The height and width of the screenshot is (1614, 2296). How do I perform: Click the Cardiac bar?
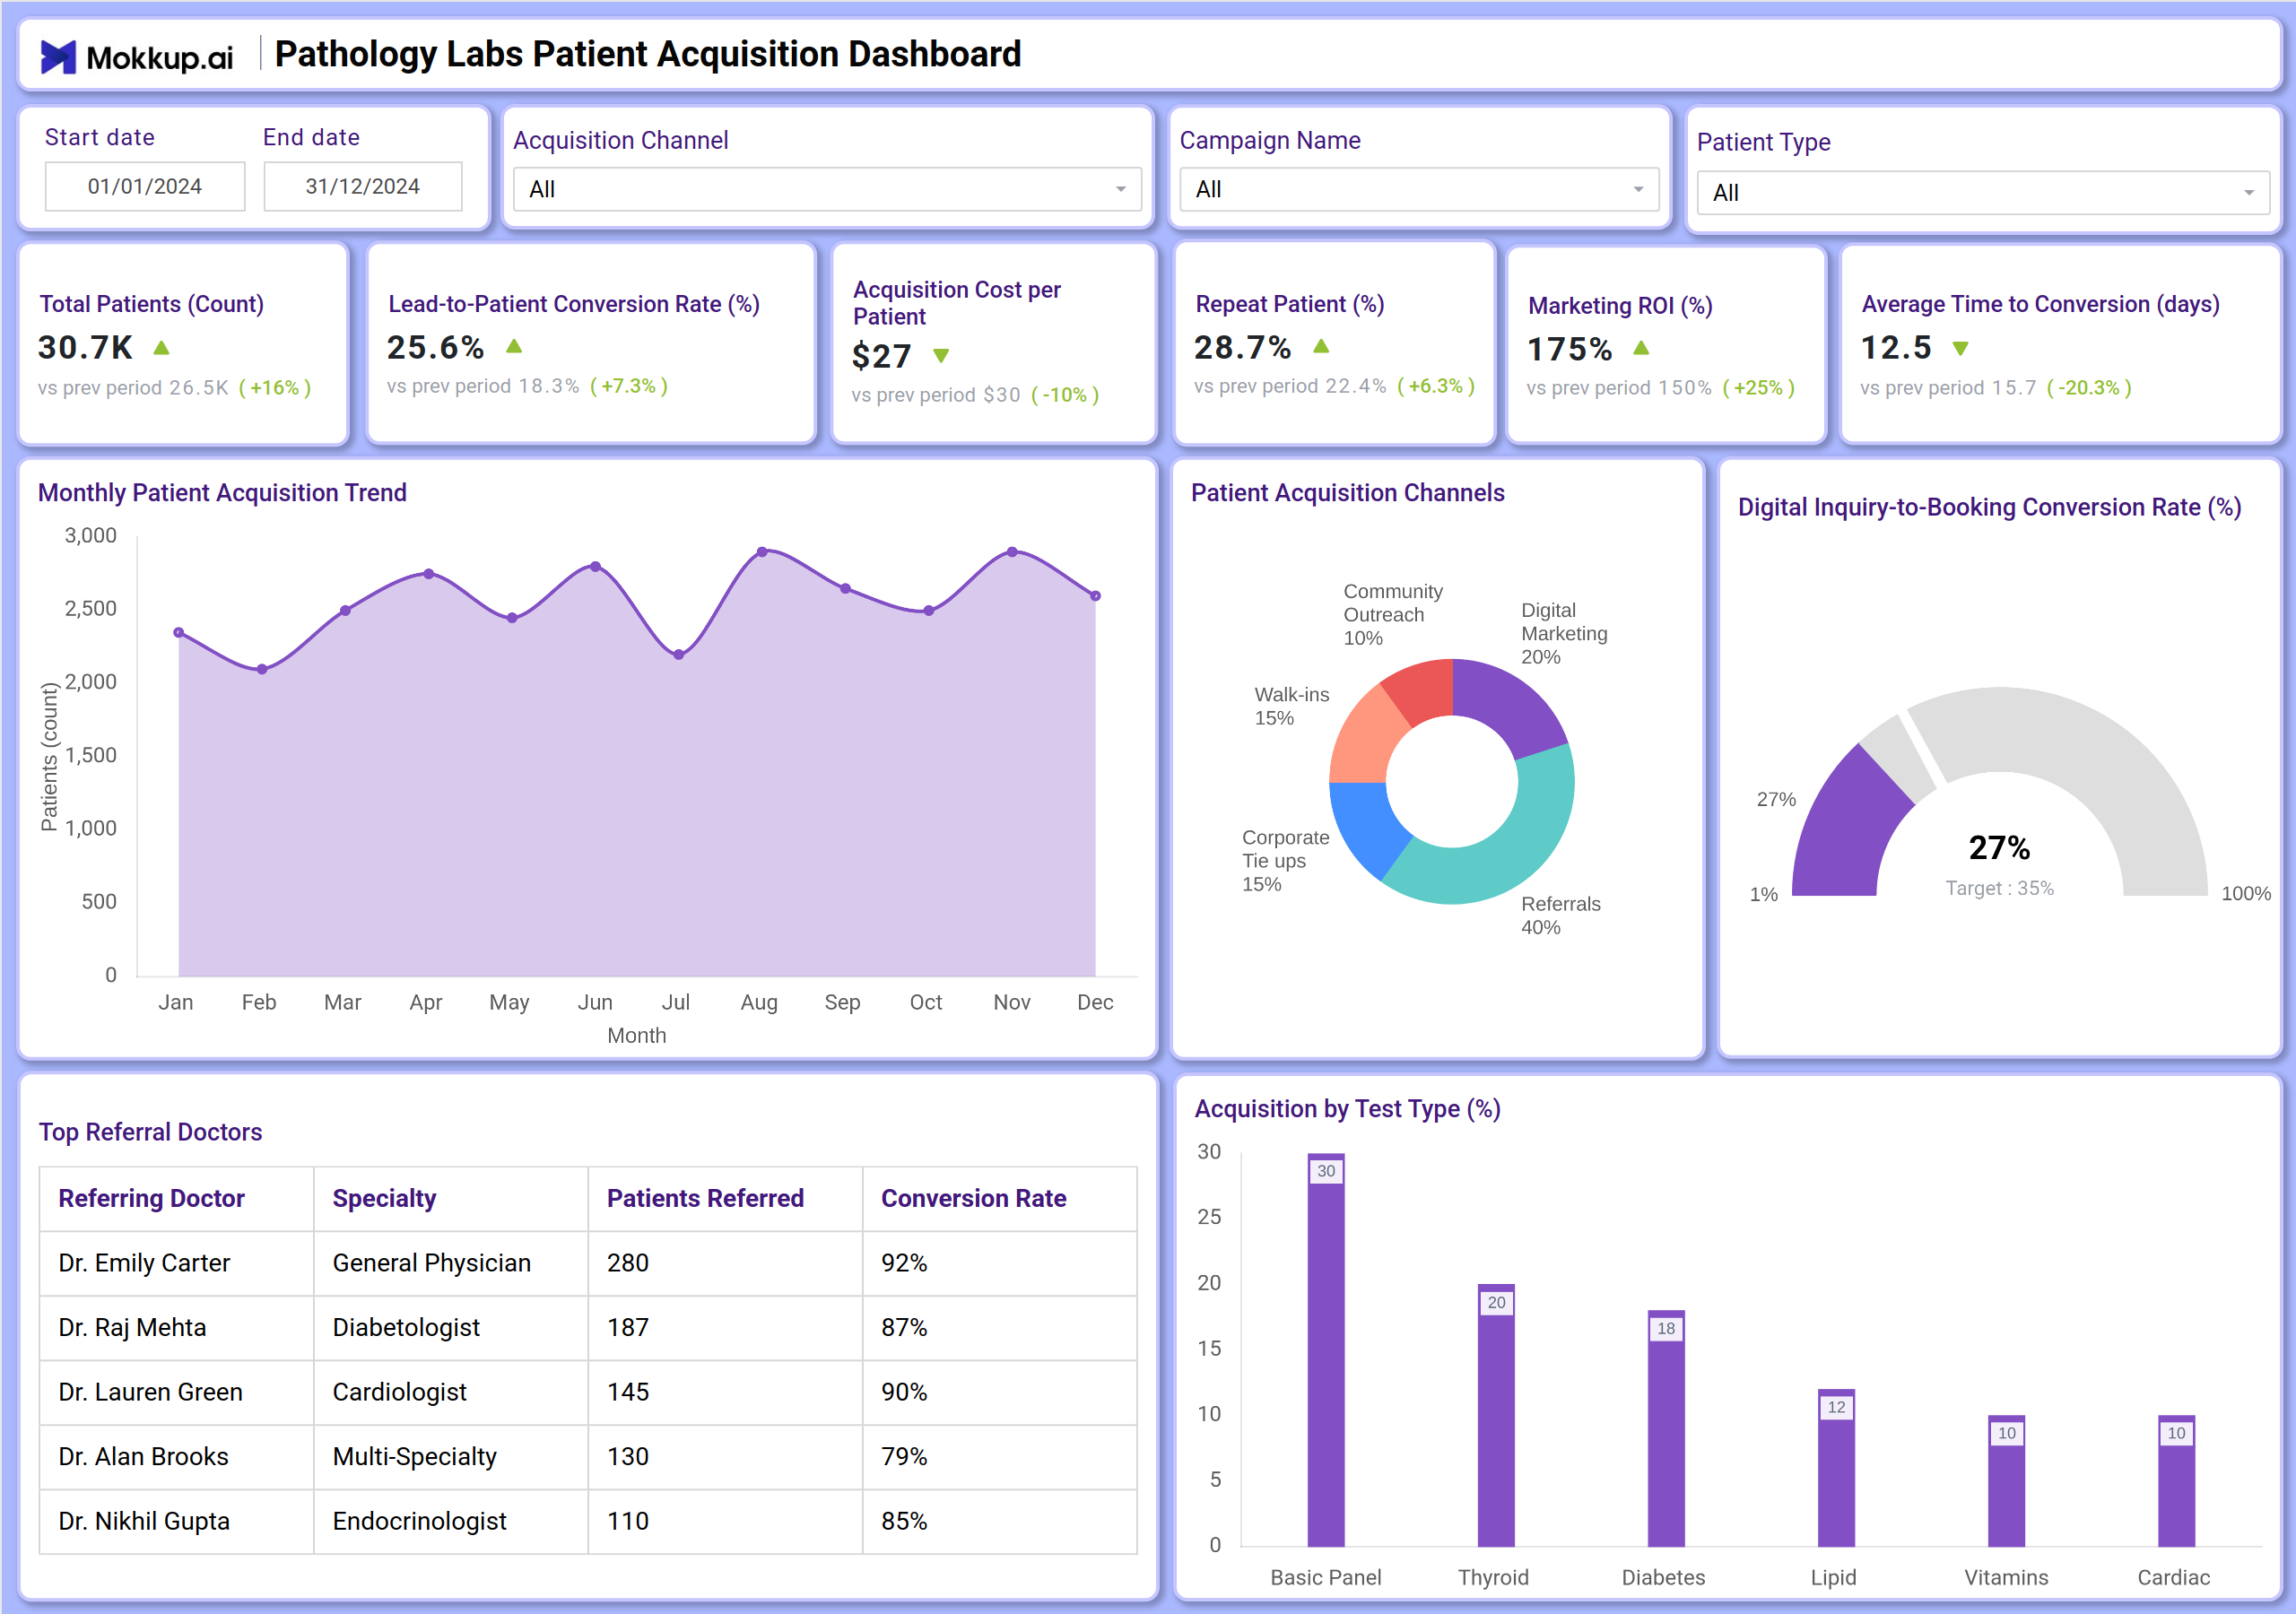pos(2176,1481)
